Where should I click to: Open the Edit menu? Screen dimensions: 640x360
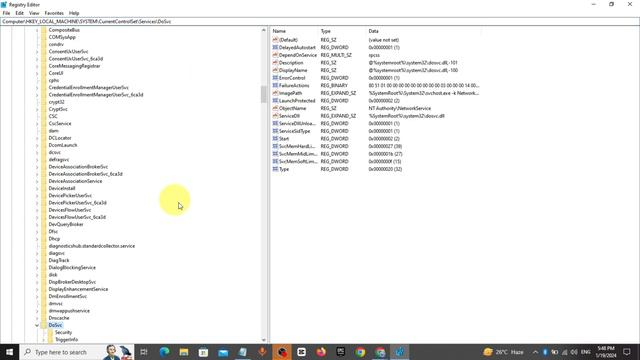[19, 13]
